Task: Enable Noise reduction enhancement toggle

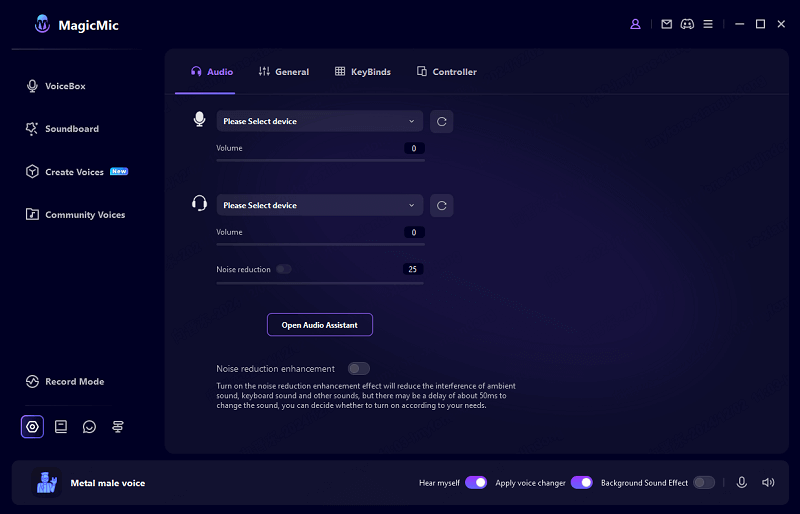Action: point(359,369)
